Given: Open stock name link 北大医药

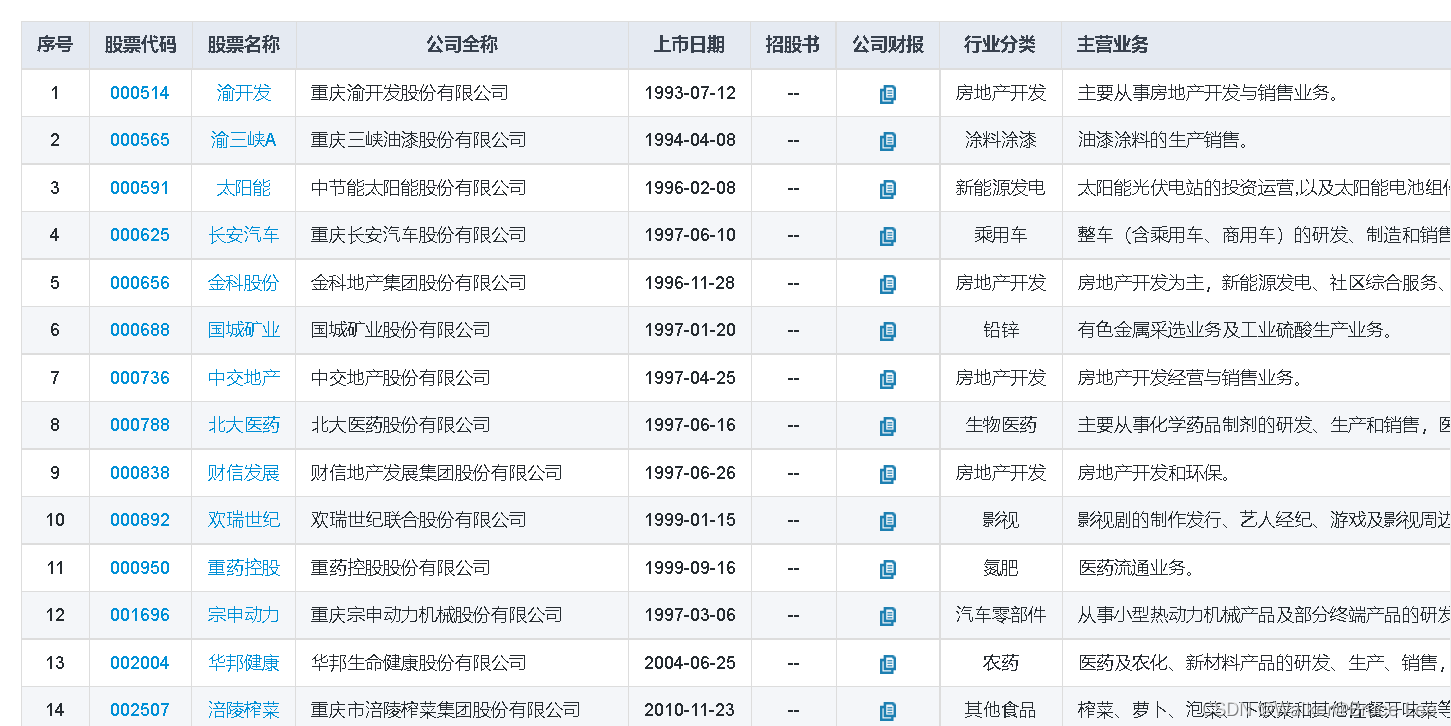Looking at the screenshot, I should pos(244,425).
